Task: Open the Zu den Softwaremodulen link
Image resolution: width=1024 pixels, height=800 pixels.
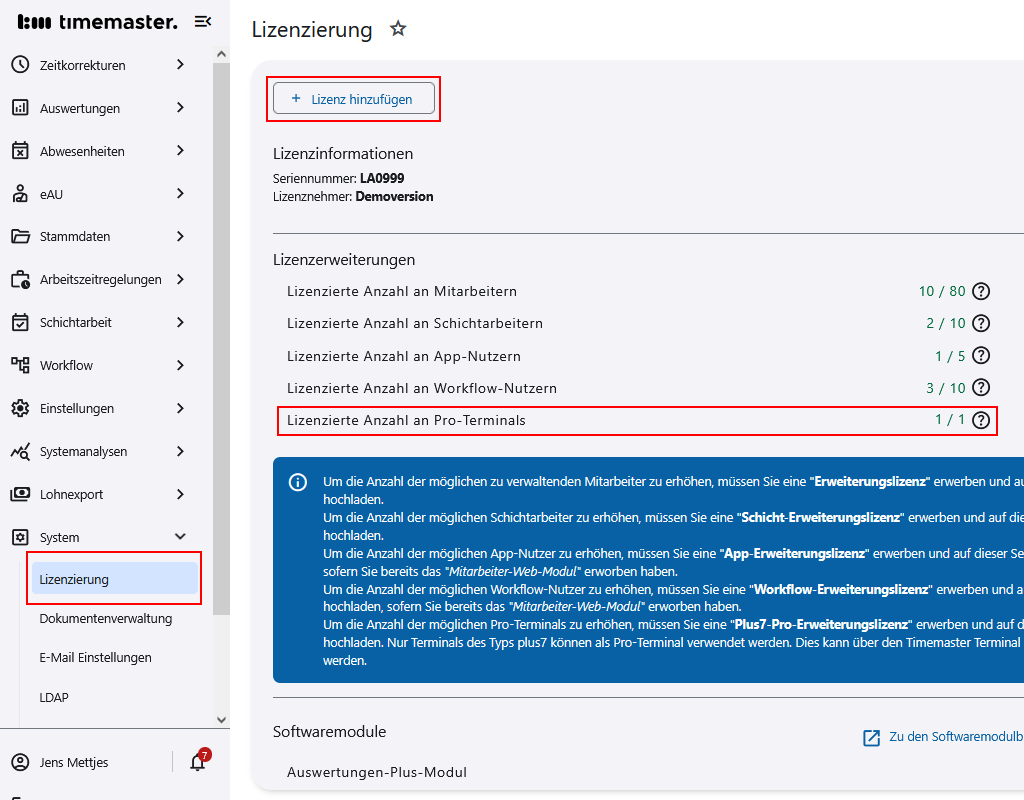Action: click(x=940, y=737)
